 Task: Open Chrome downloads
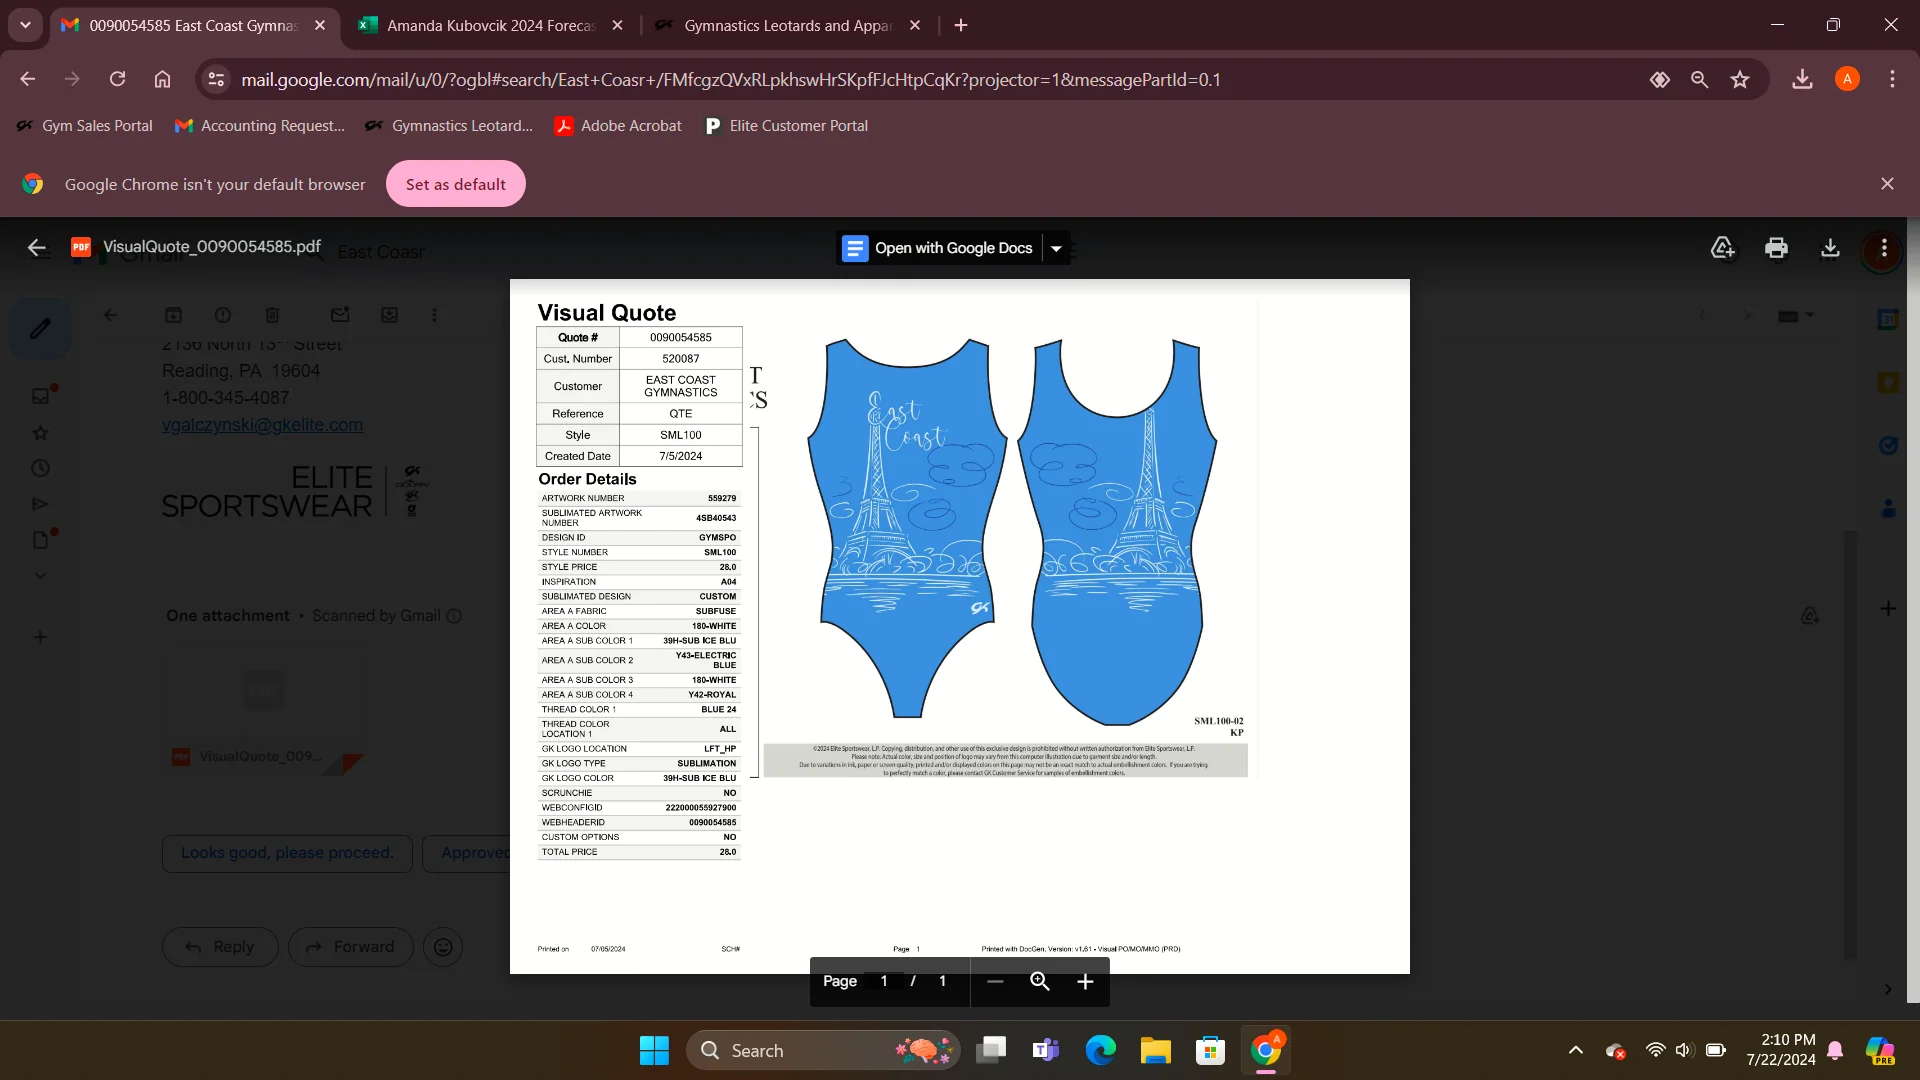pyautogui.click(x=1802, y=79)
